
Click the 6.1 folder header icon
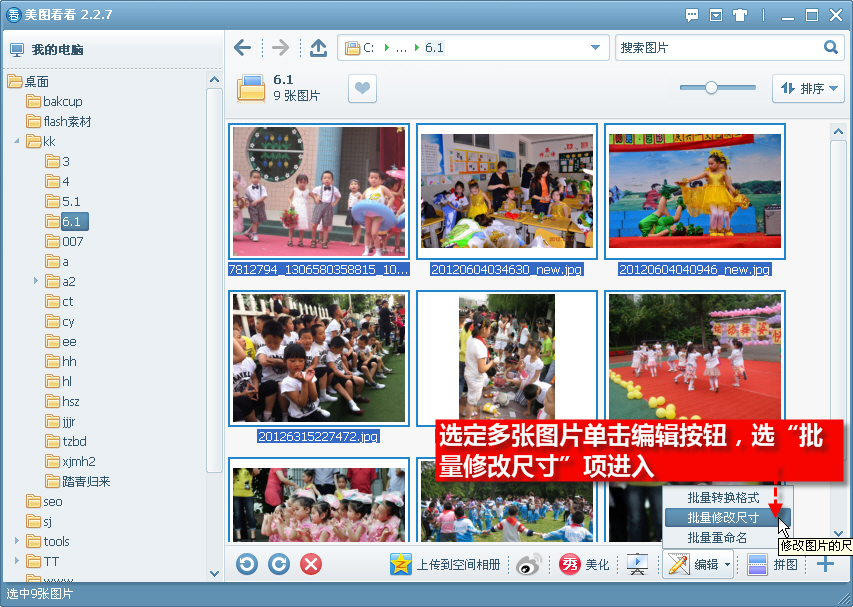(x=251, y=89)
